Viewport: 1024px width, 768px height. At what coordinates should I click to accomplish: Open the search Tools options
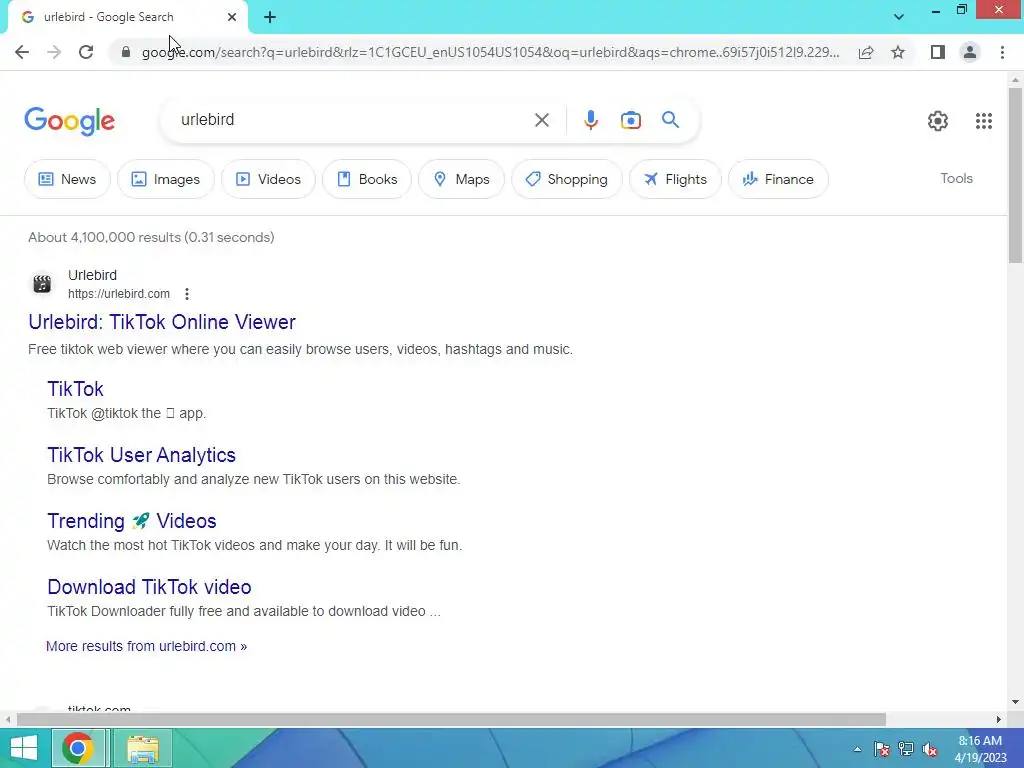[956, 178]
